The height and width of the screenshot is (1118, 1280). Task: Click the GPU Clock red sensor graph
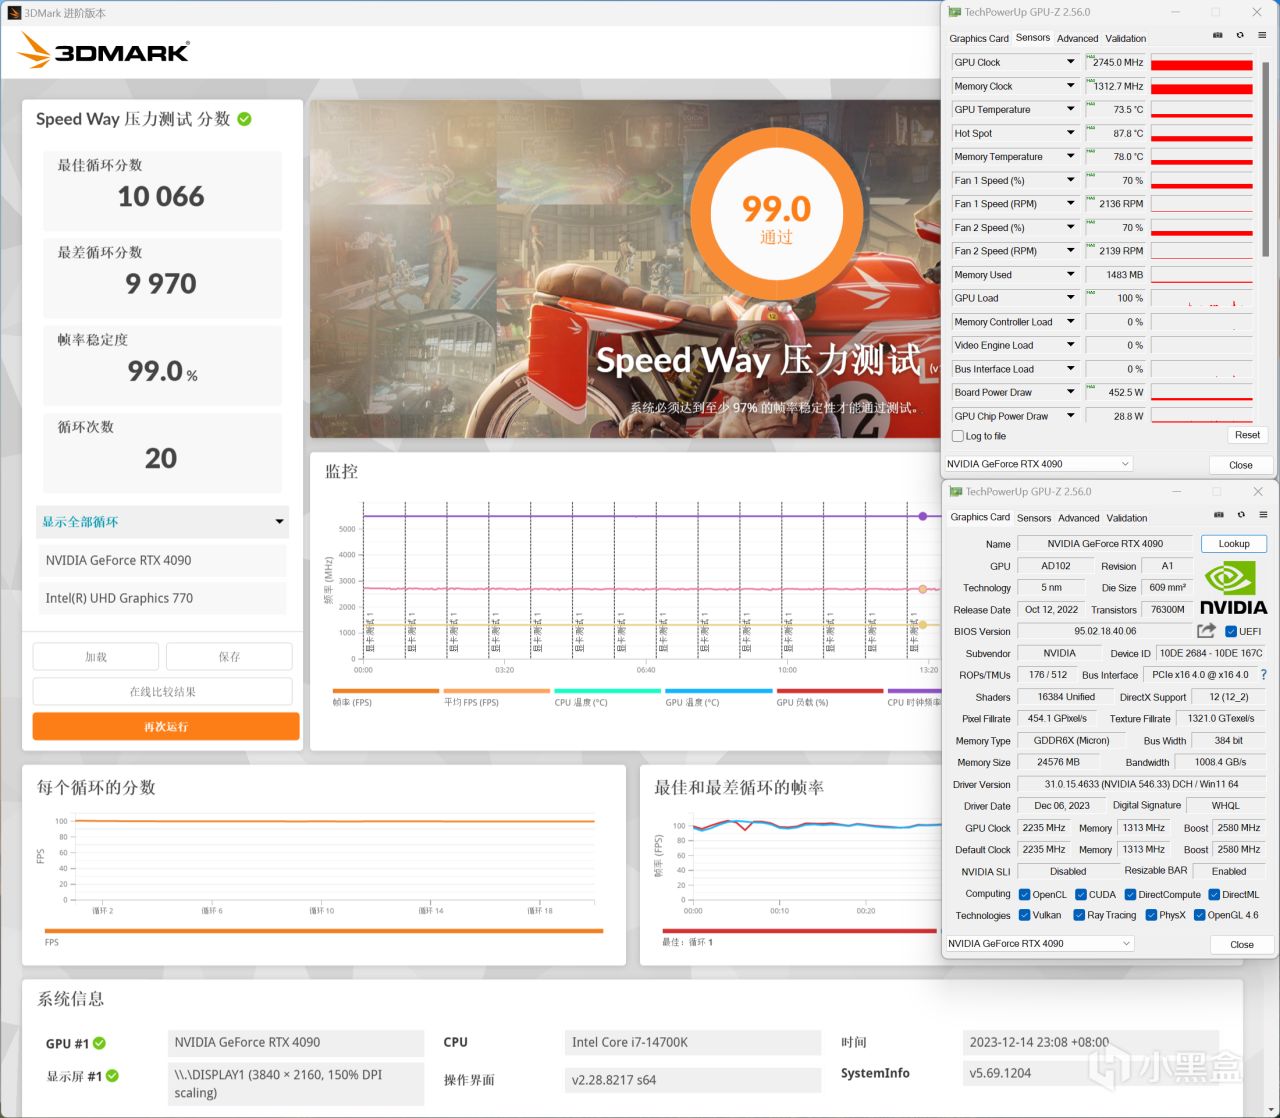point(1202,63)
